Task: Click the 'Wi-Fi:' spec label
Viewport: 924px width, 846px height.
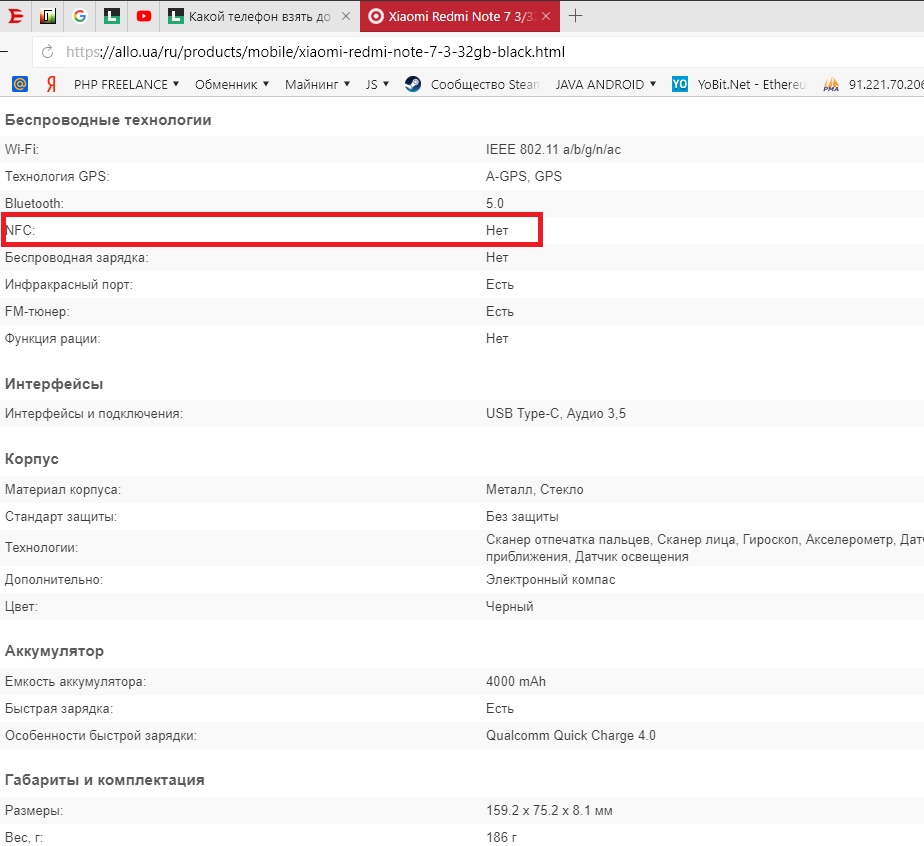Action: (x=22, y=150)
